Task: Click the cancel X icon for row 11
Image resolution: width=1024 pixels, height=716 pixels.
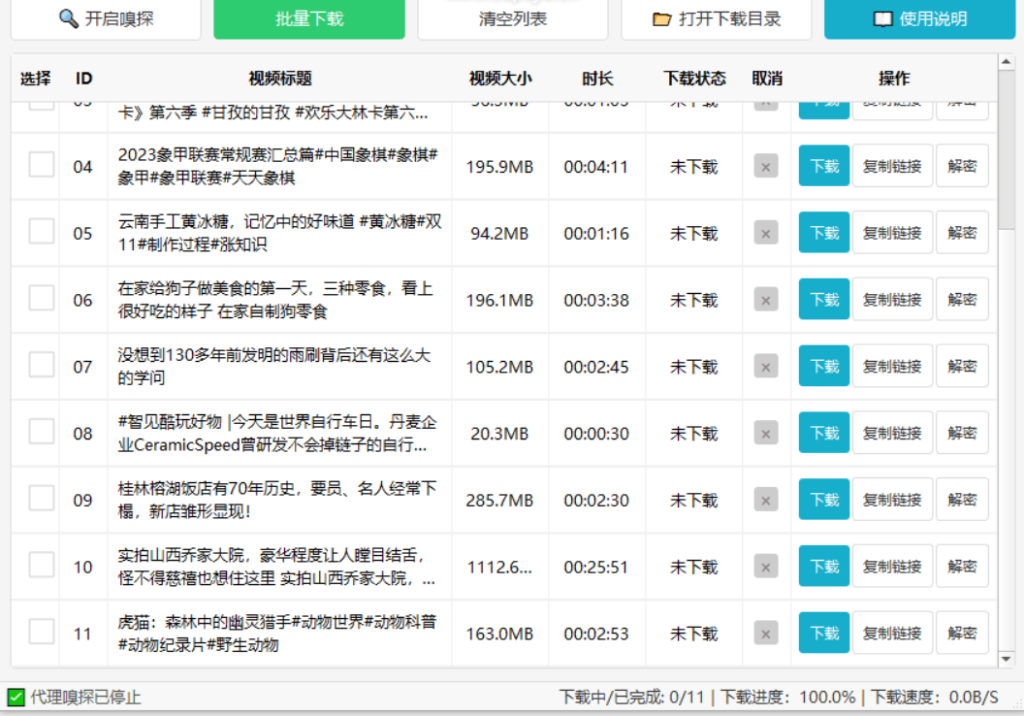Action: (765, 632)
